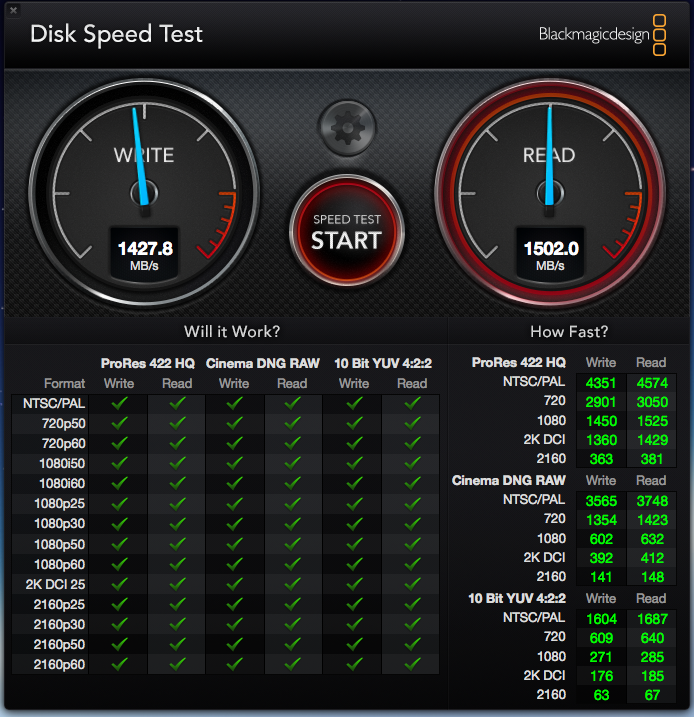
Task: Click the 1080p25 YUV read checkmark
Action: [x=412, y=503]
